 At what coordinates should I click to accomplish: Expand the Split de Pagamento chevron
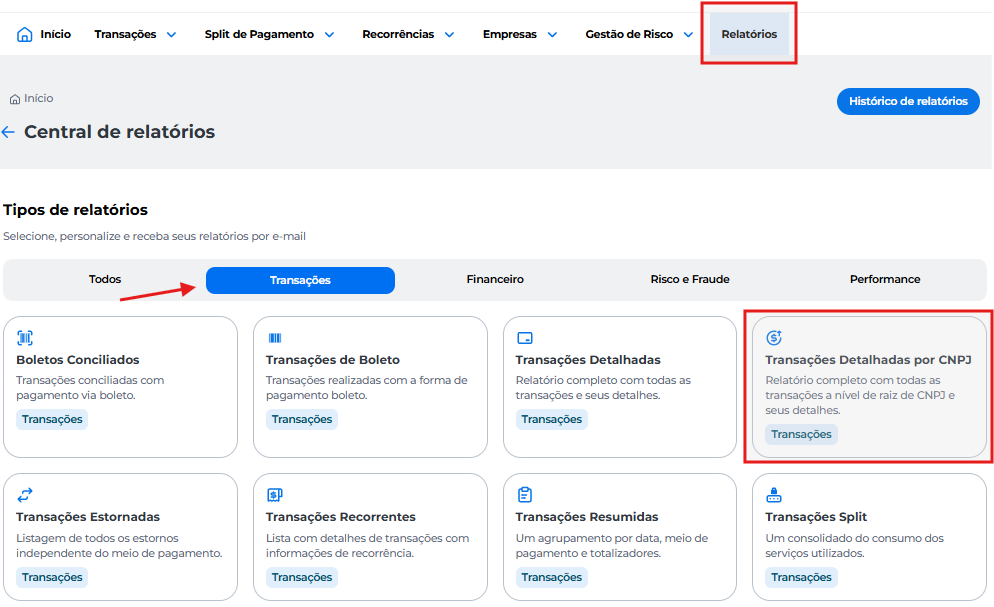[x=329, y=35]
